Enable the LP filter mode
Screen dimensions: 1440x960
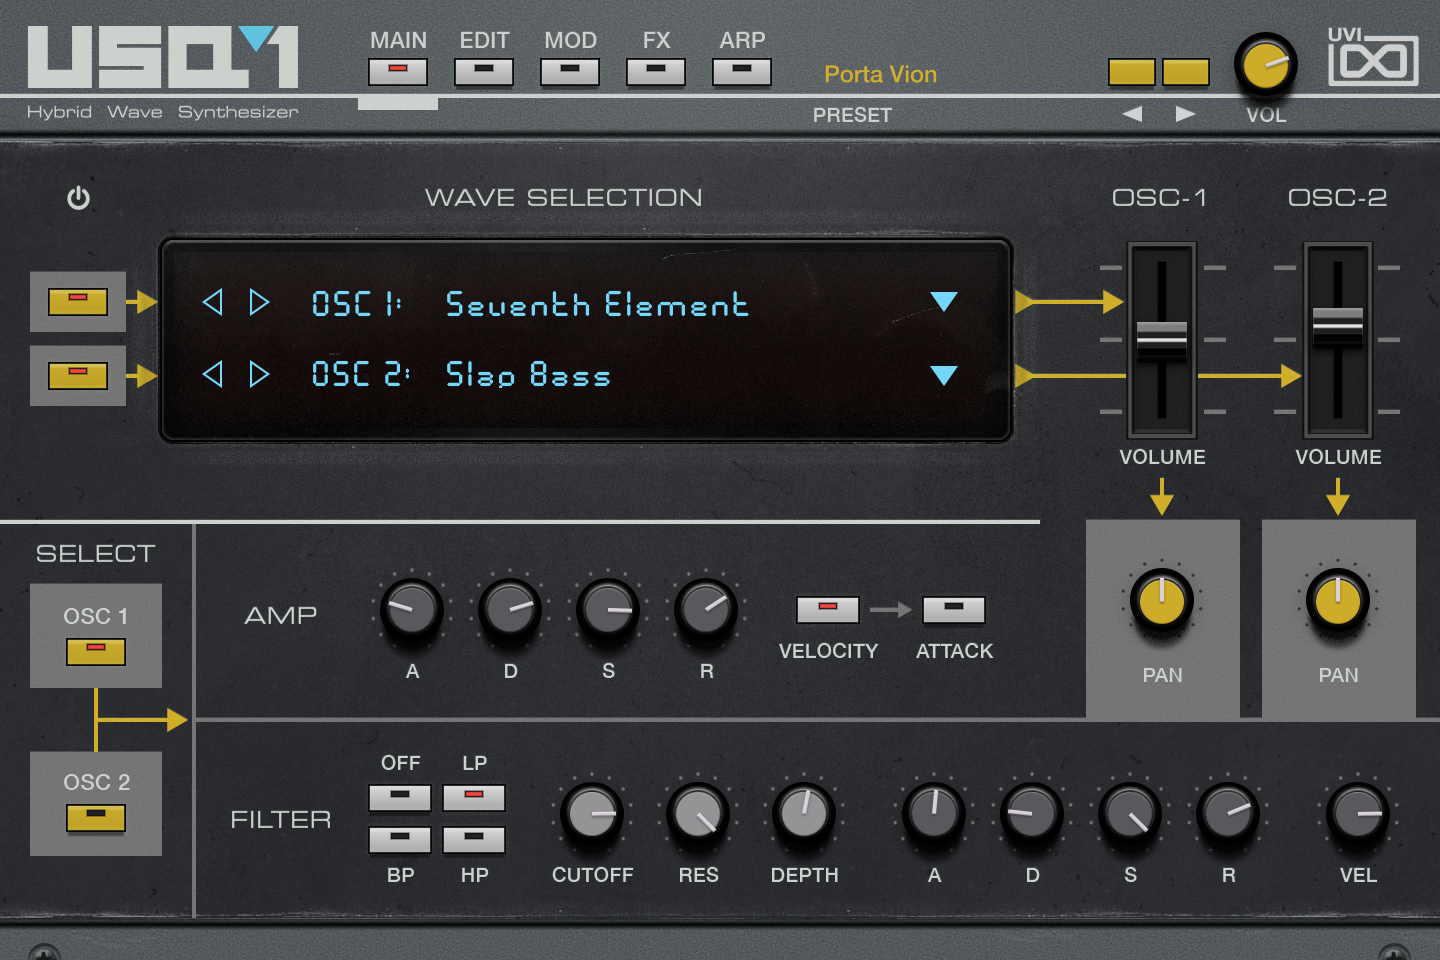coord(474,797)
